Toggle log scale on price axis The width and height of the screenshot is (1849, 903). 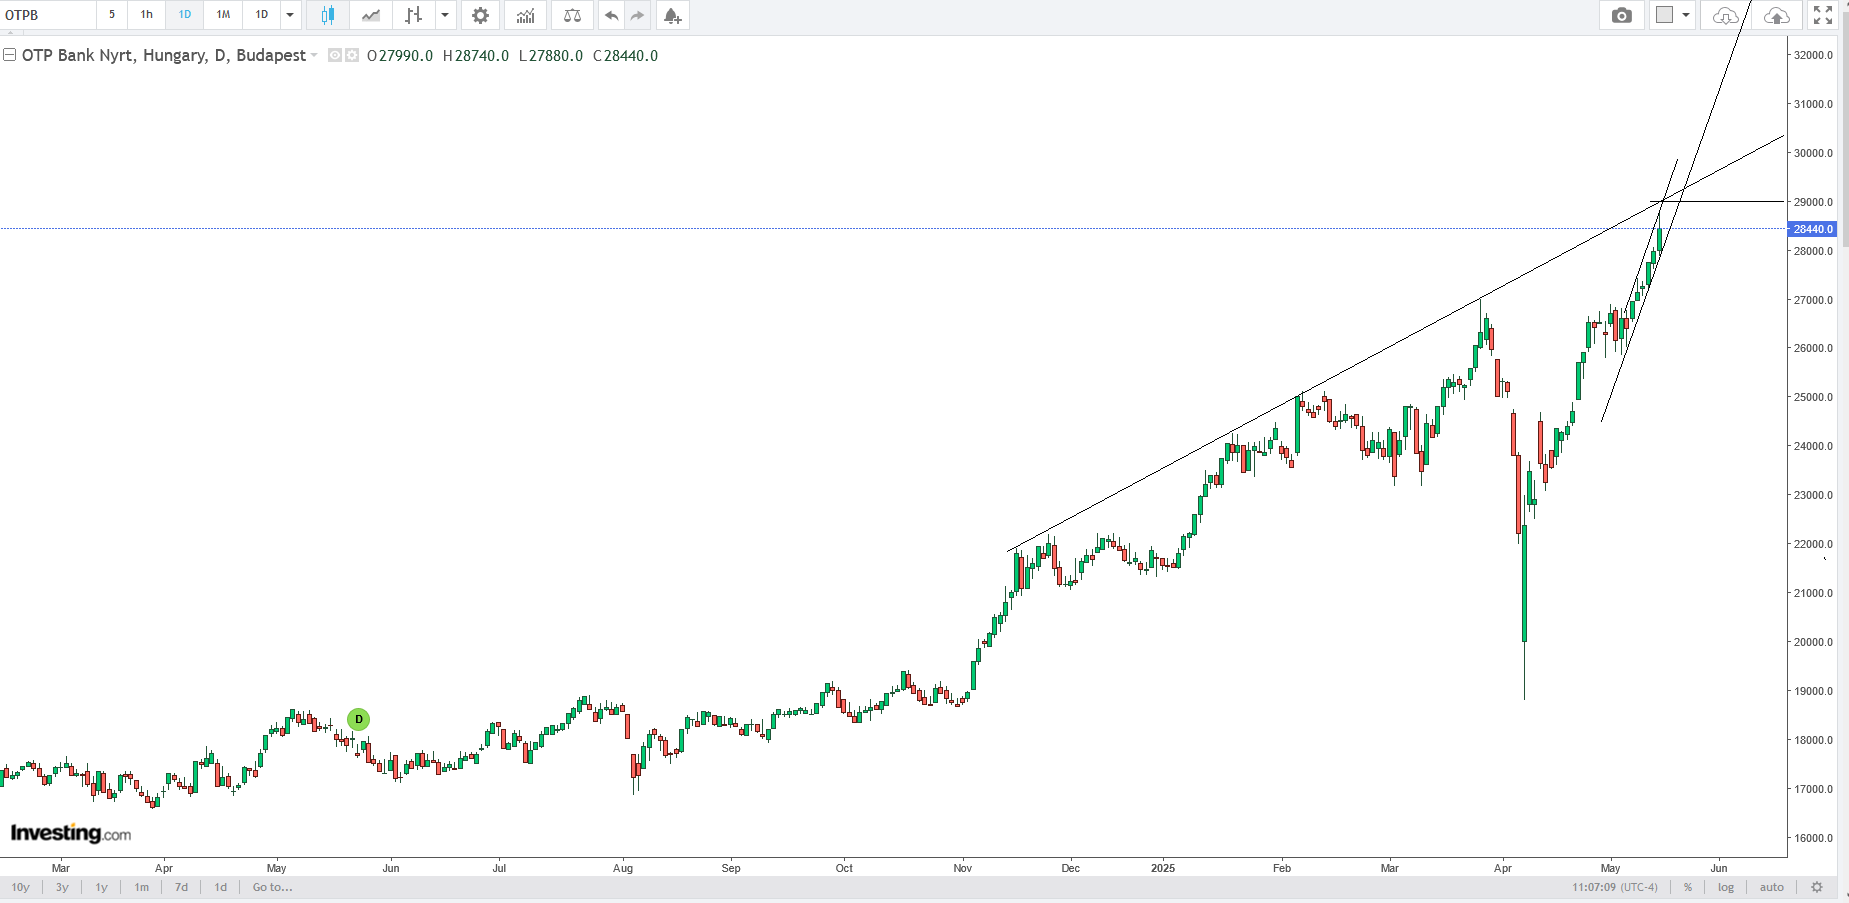point(1726,887)
